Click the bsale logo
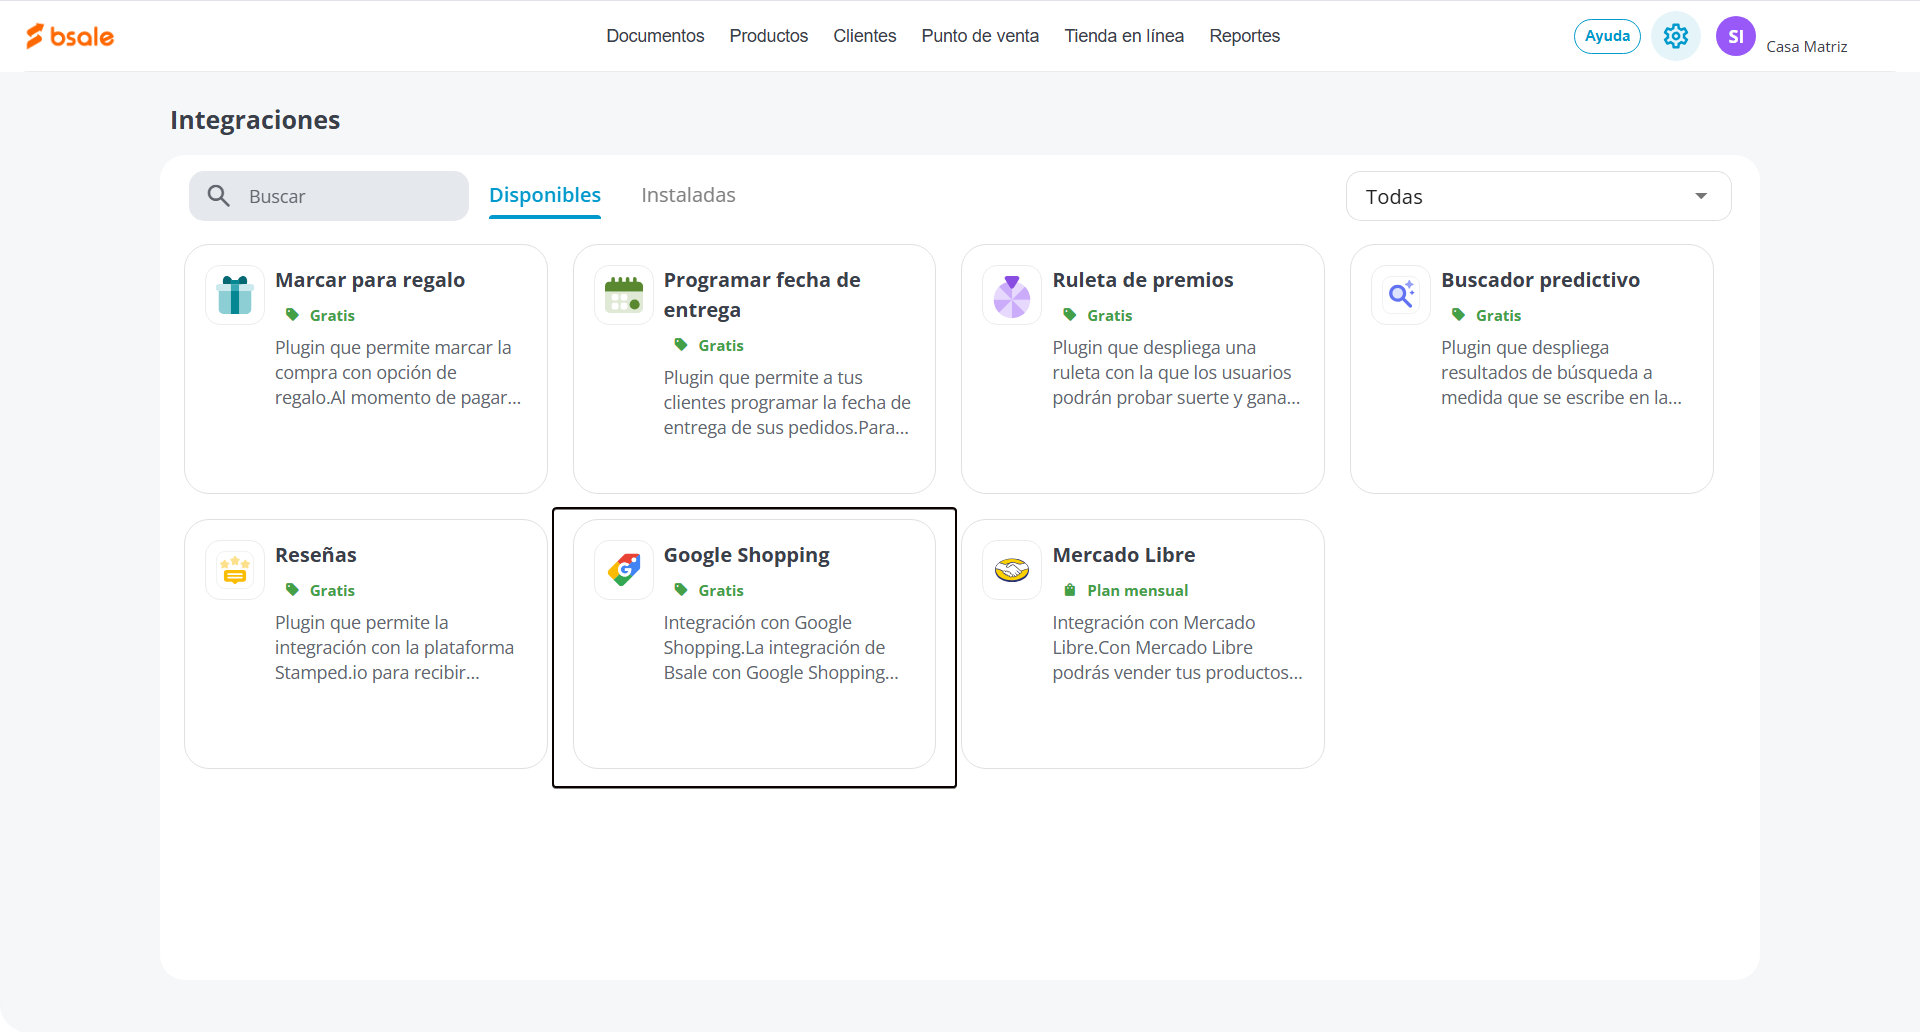 [x=70, y=36]
